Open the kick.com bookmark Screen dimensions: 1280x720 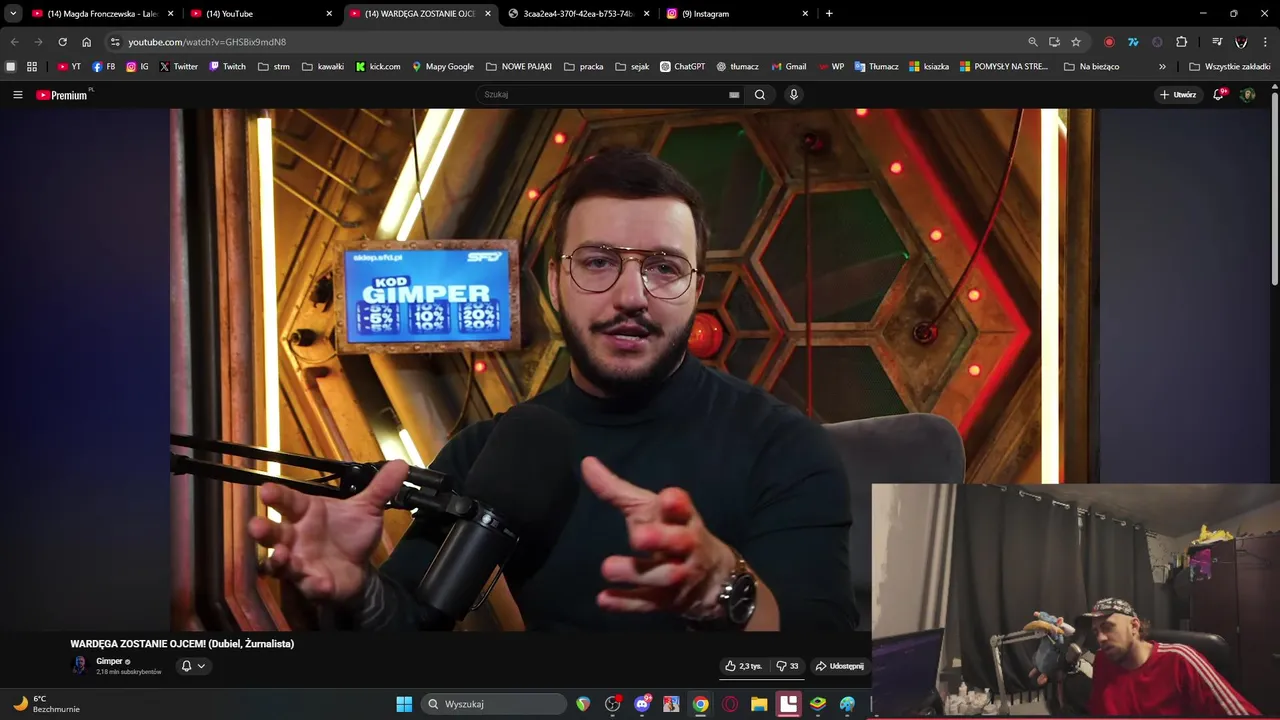[x=378, y=67]
